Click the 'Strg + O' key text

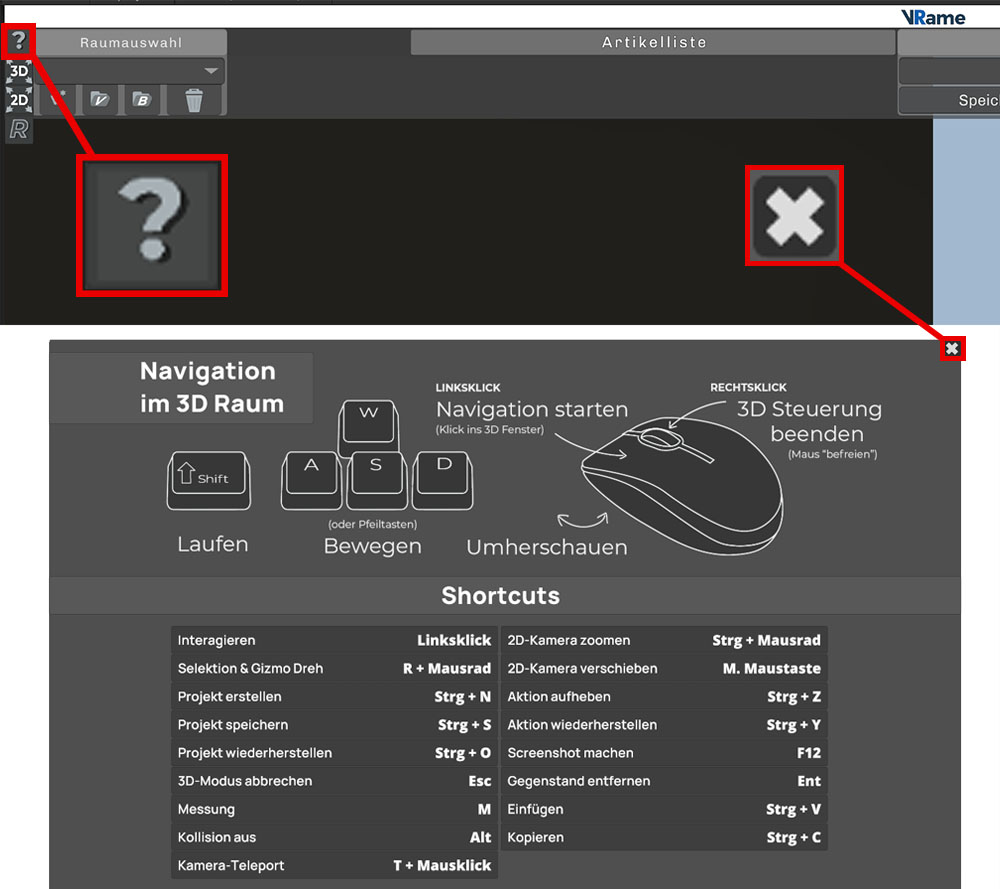[x=463, y=753]
